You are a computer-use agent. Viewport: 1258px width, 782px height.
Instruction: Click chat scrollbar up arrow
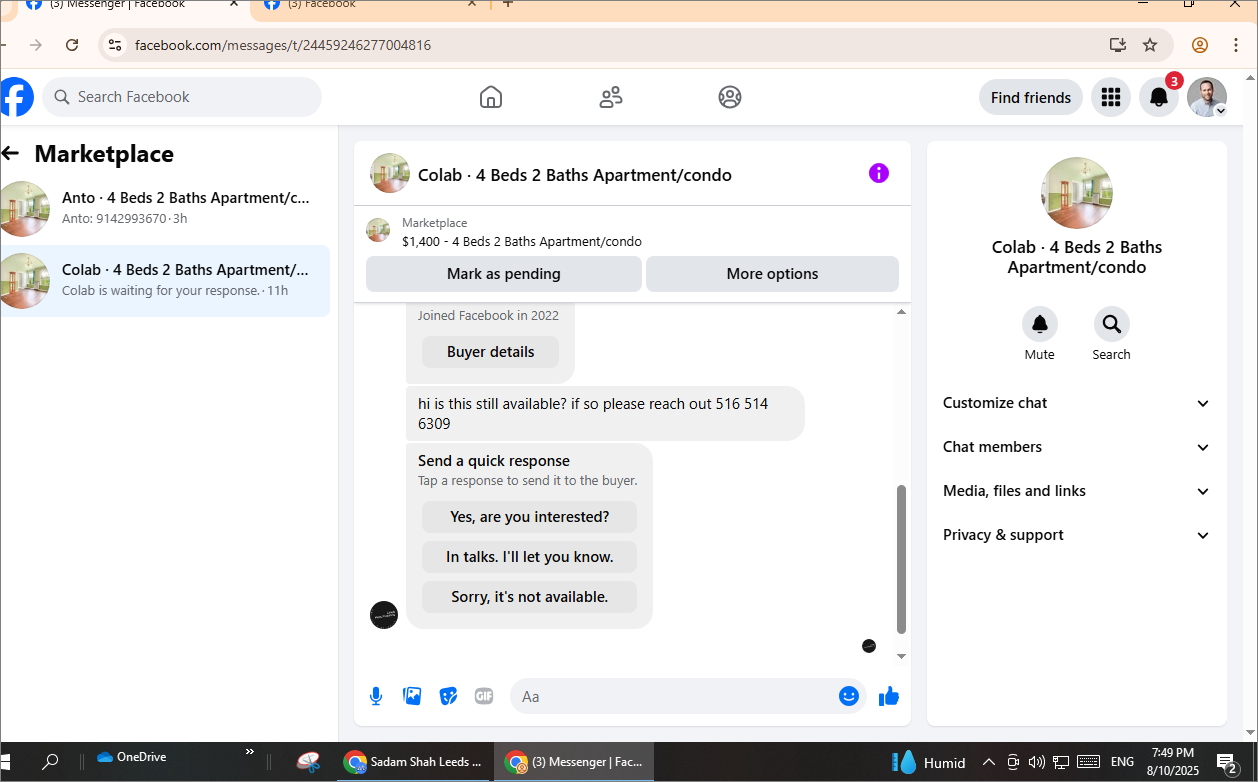click(x=901, y=312)
